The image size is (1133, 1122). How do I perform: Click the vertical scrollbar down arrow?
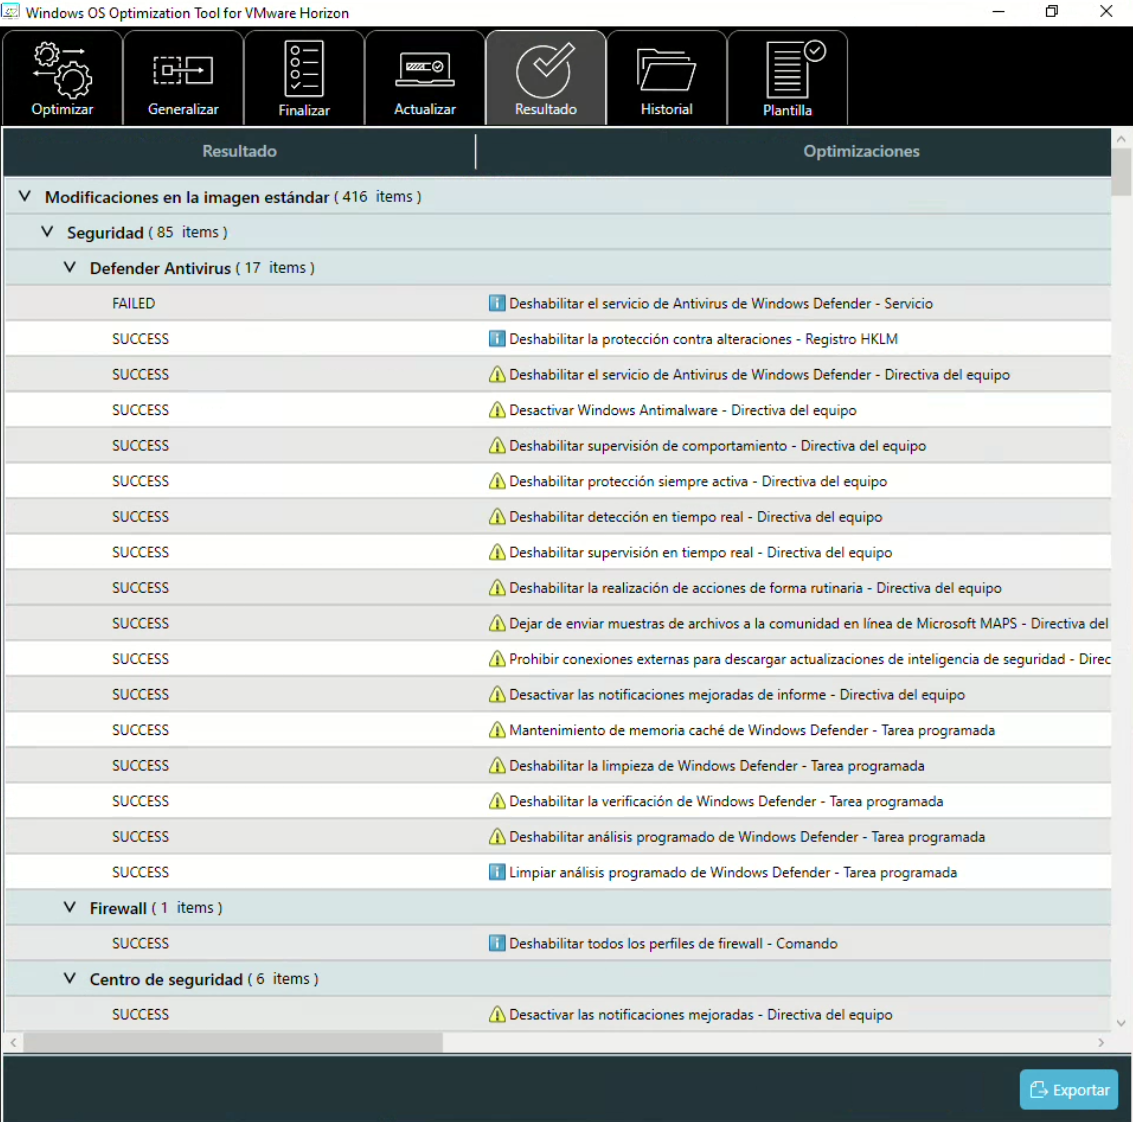1121,1023
